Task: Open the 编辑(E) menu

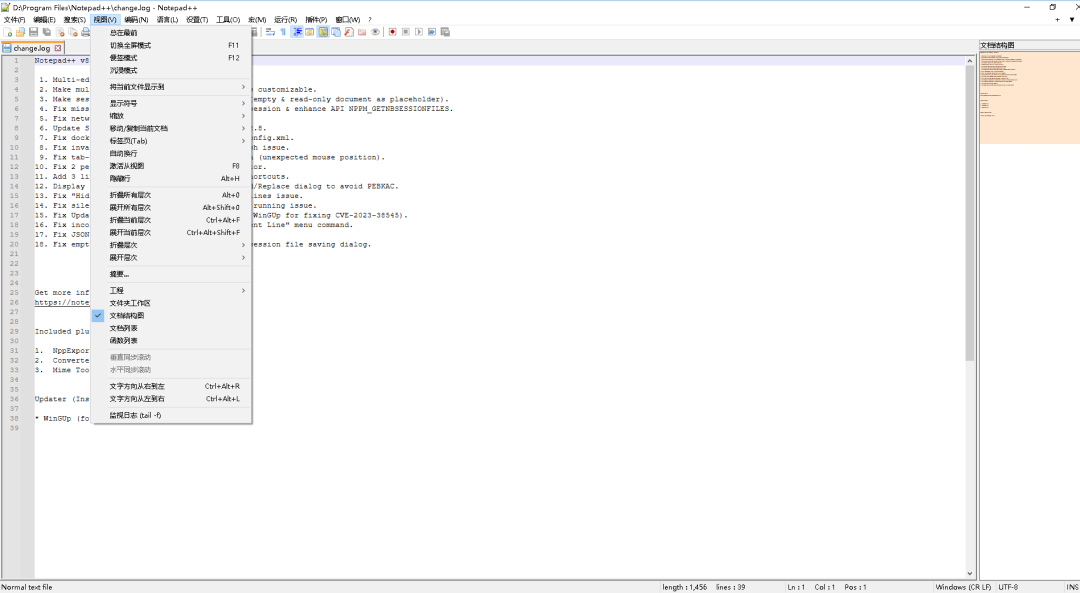Action: (x=44, y=20)
